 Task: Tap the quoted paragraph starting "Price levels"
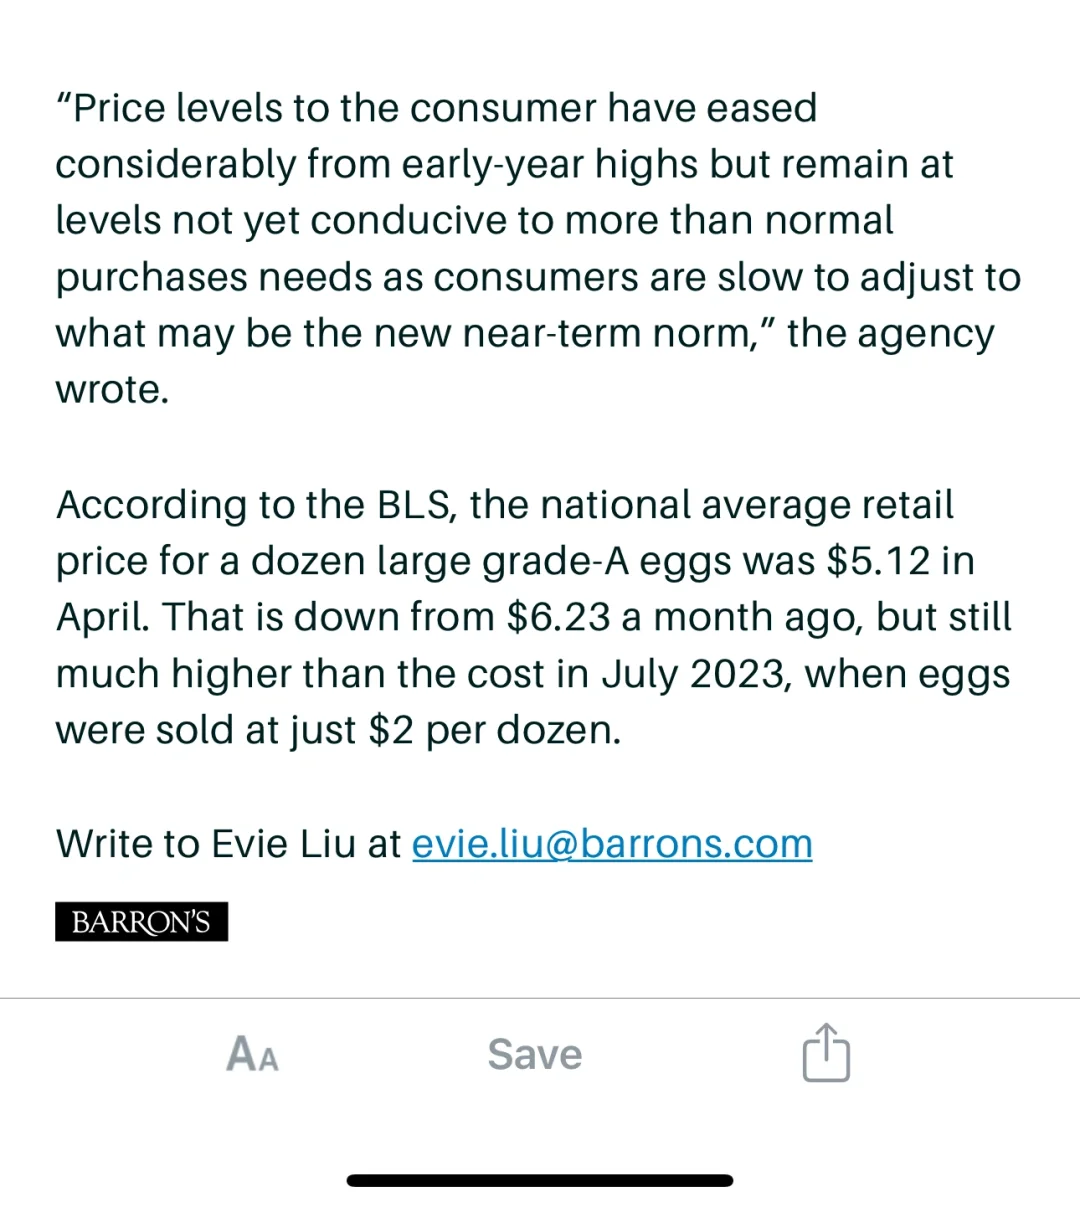(538, 249)
